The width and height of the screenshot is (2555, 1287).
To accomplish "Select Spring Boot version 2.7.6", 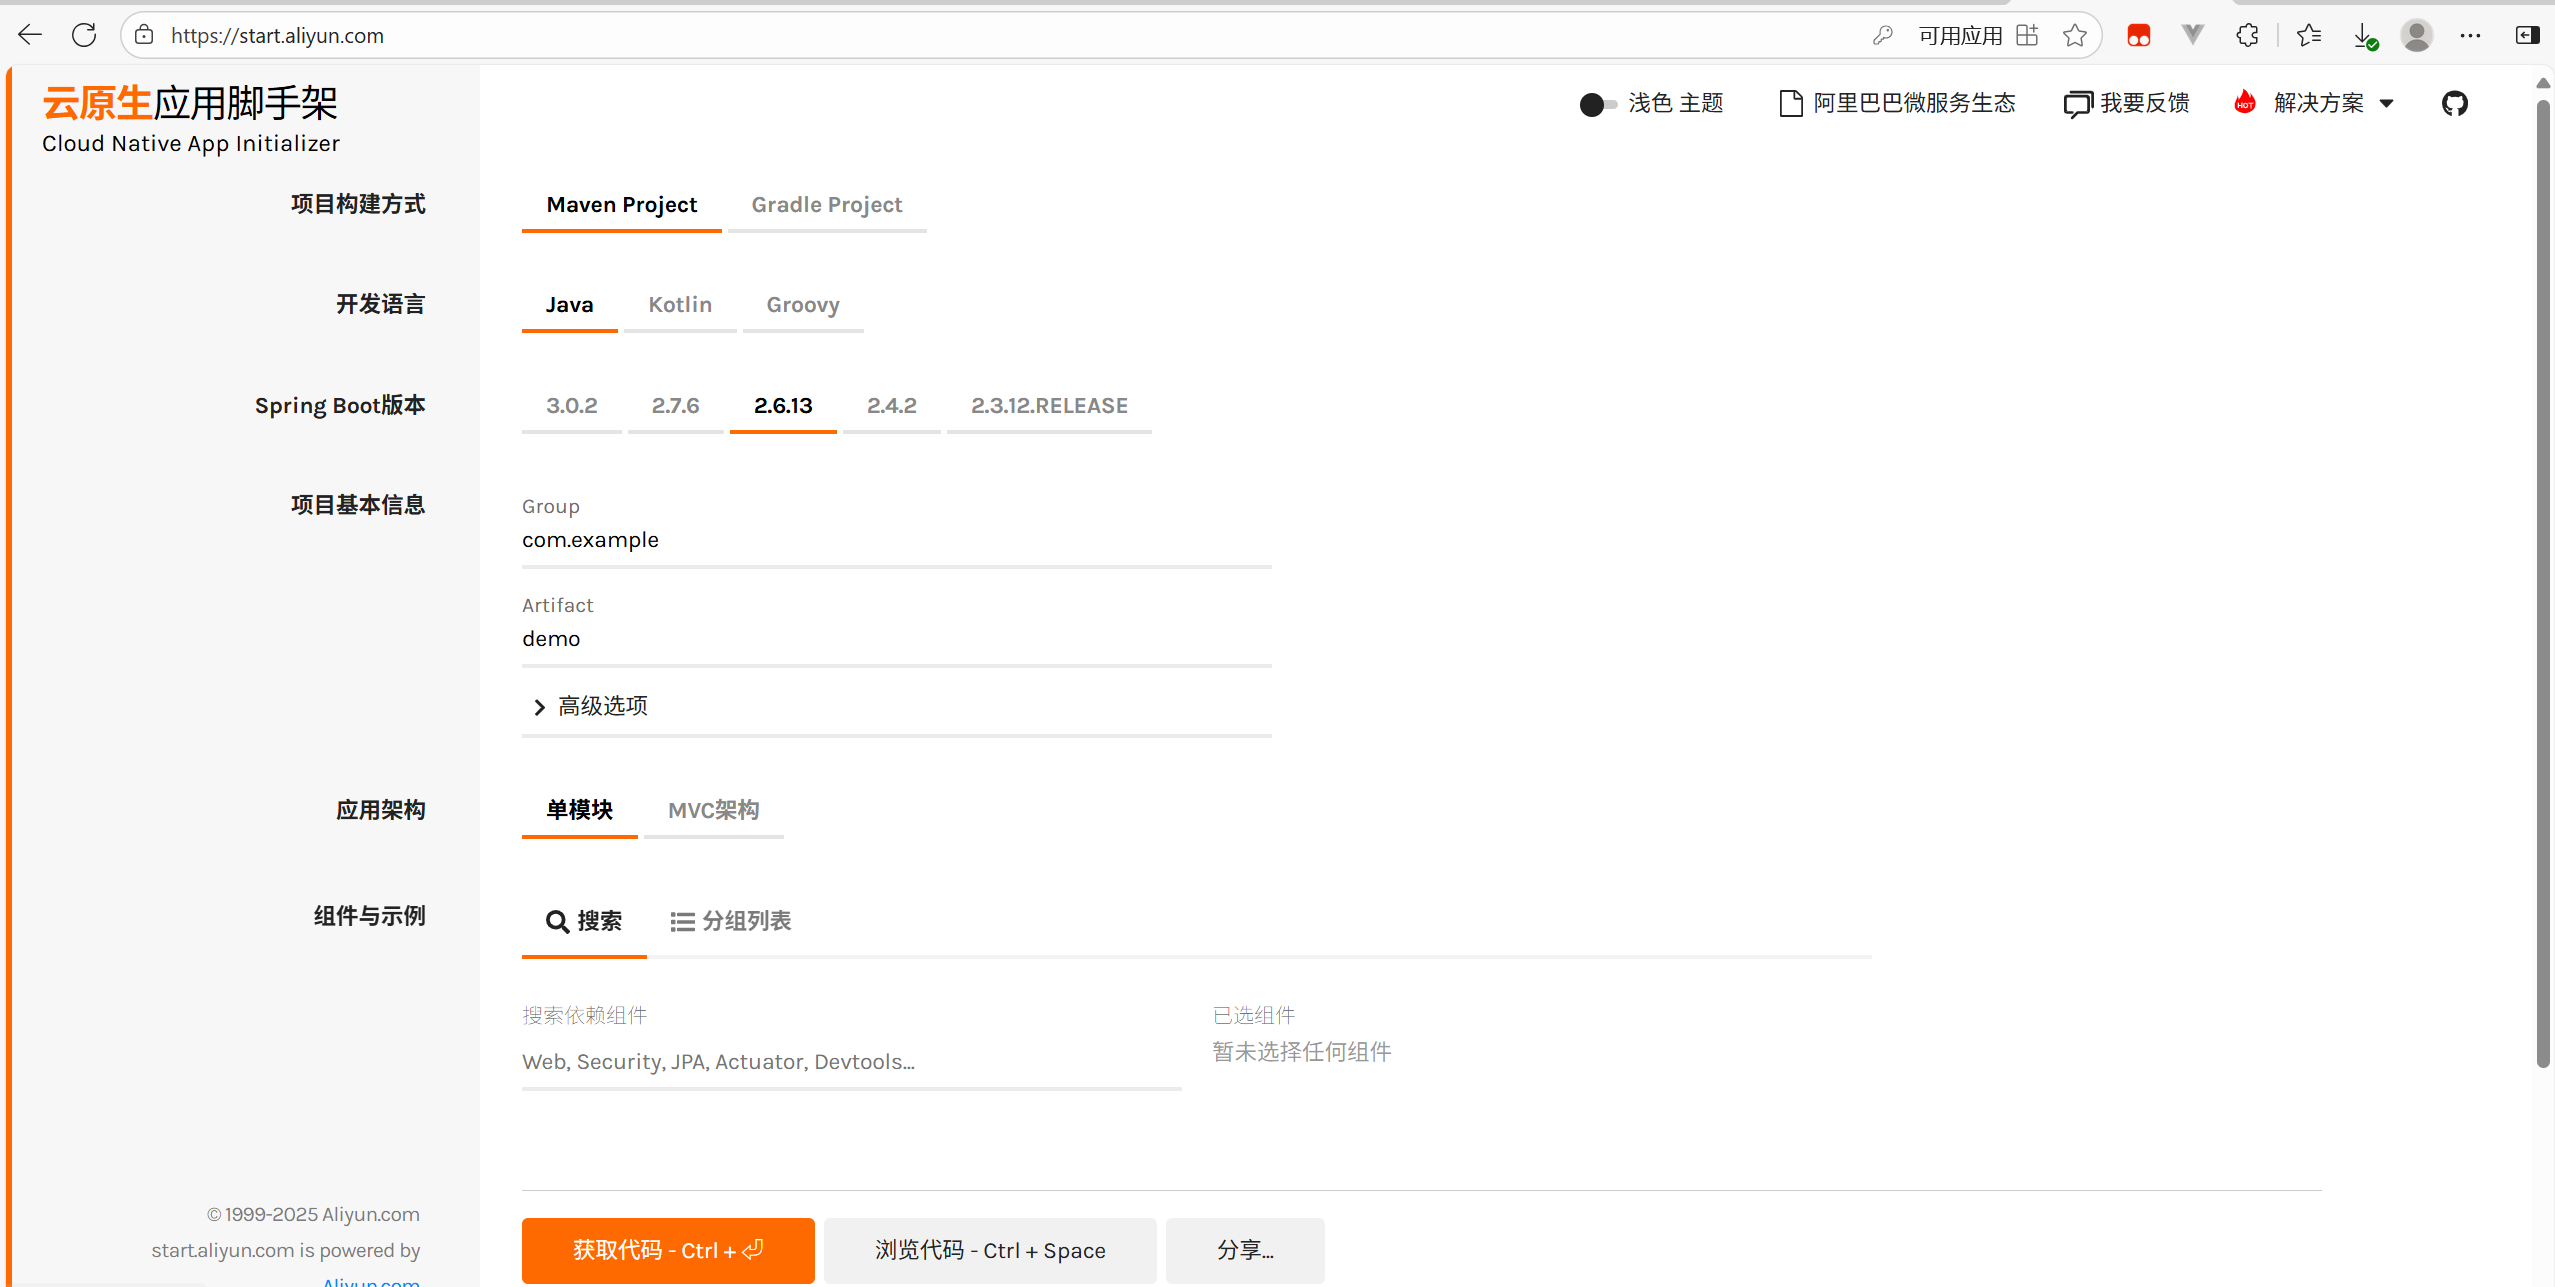I will point(675,406).
